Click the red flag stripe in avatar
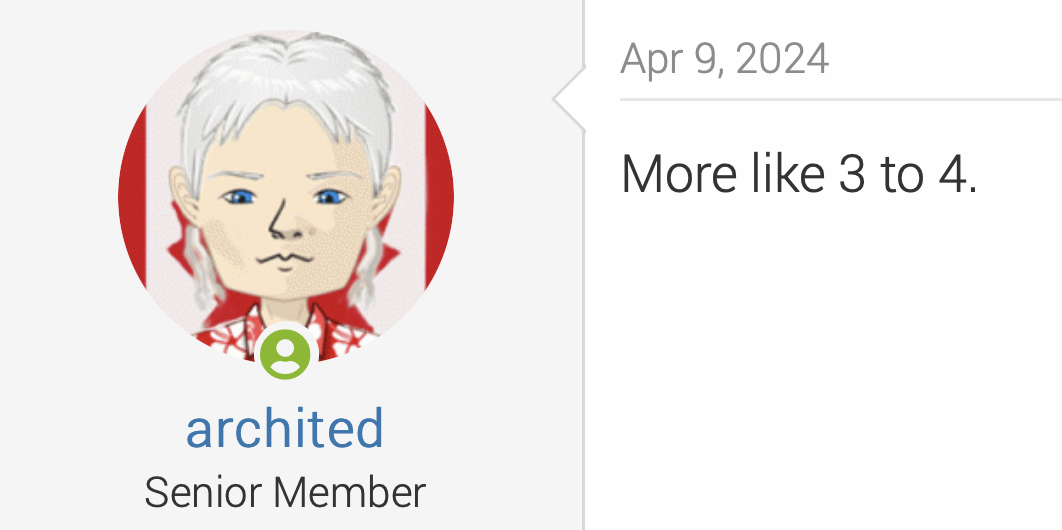The width and height of the screenshot is (1062, 530). click(440, 196)
